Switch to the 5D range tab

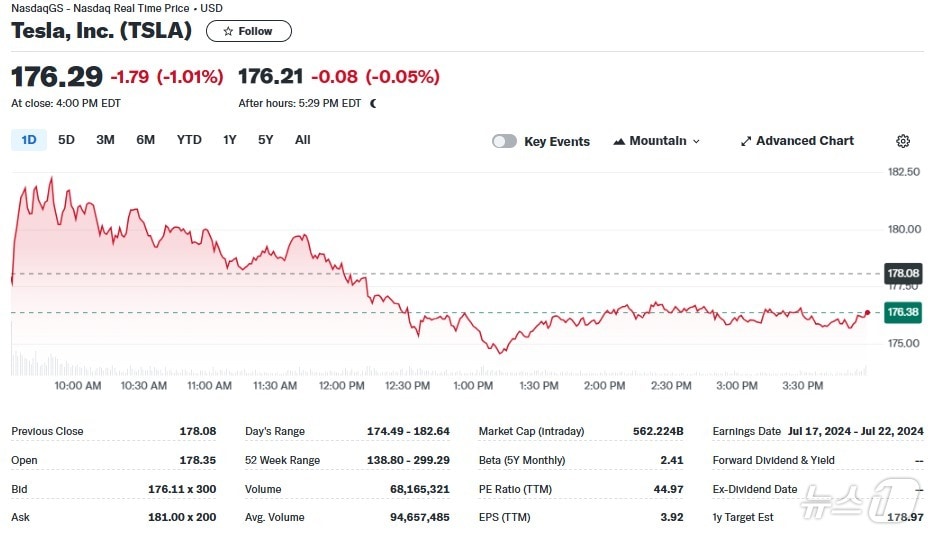click(x=66, y=140)
